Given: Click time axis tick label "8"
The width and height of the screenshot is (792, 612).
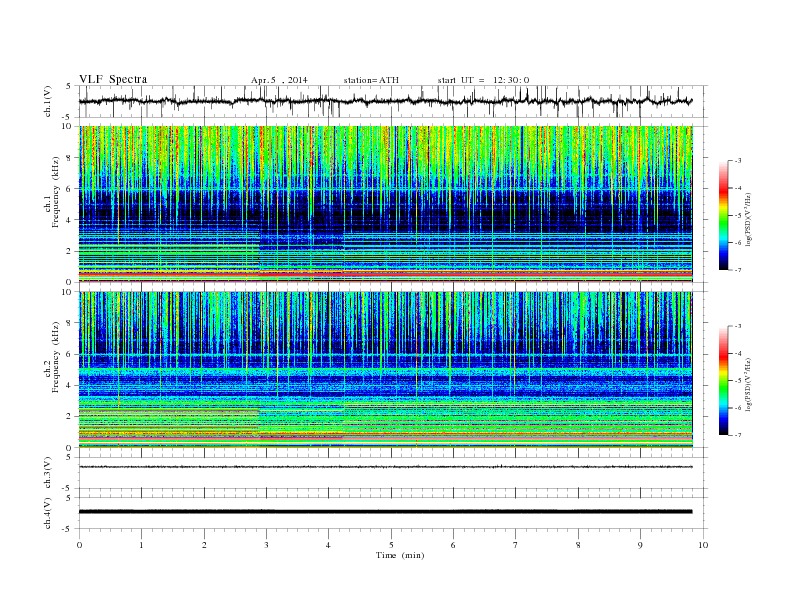Looking at the screenshot, I should tap(578, 545).
